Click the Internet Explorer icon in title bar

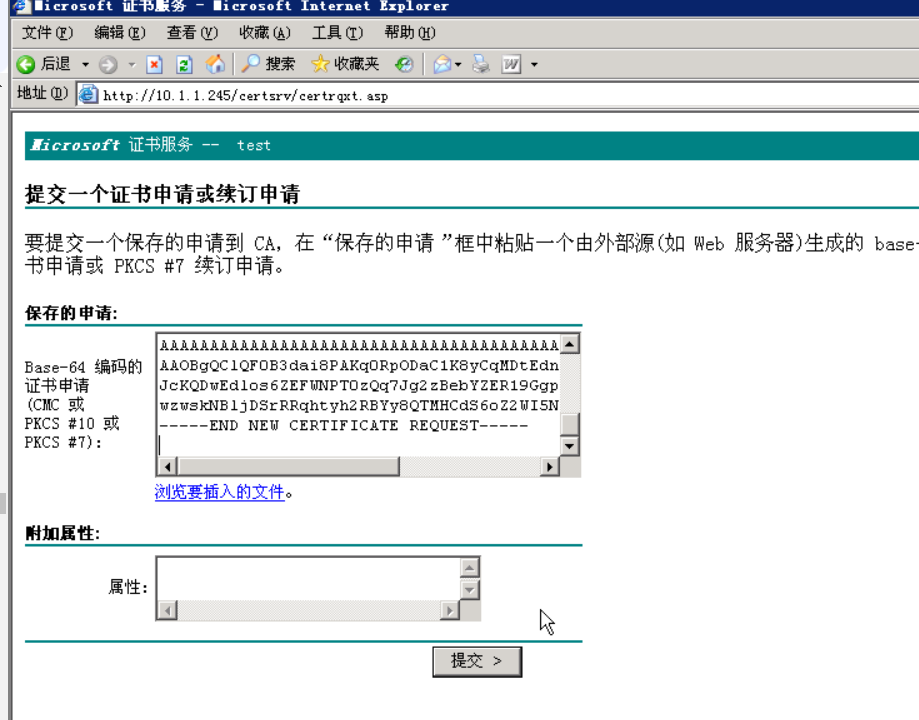20,6
